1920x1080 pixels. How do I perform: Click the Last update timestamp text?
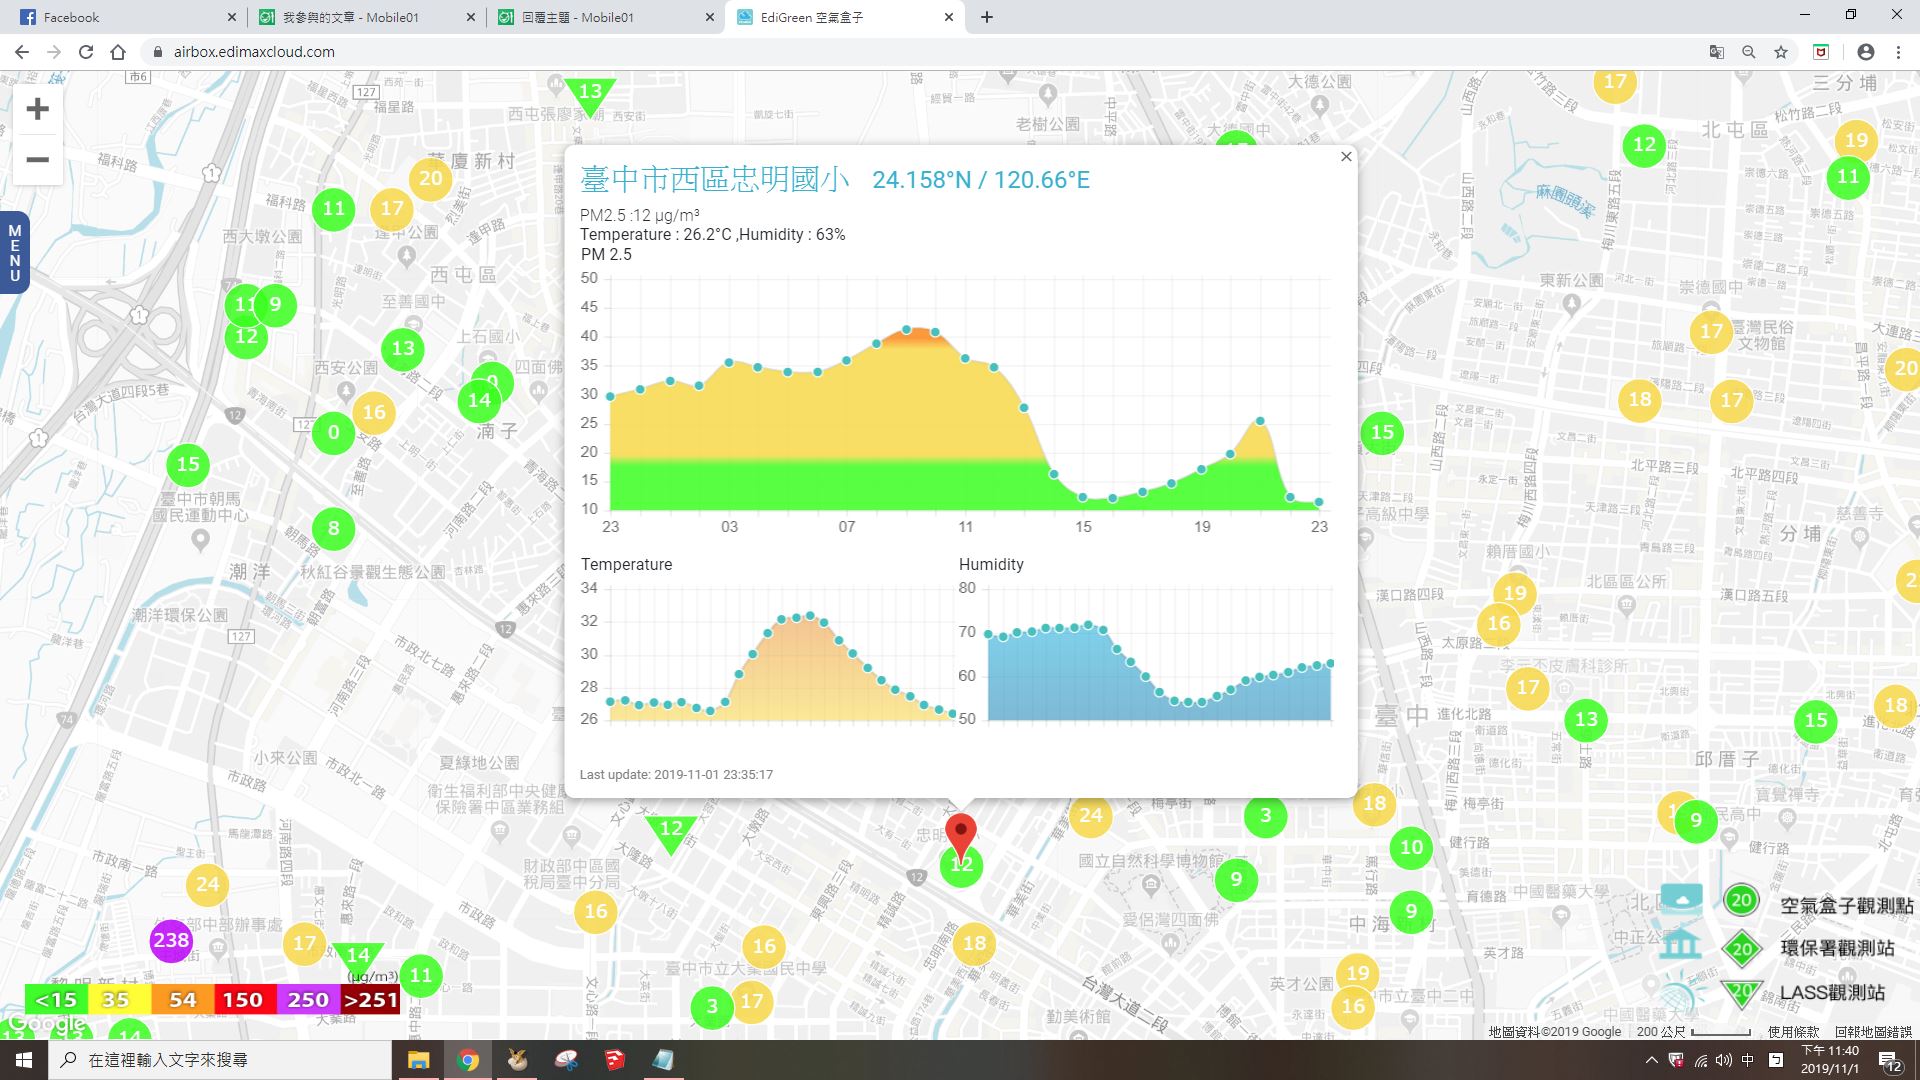coord(676,775)
